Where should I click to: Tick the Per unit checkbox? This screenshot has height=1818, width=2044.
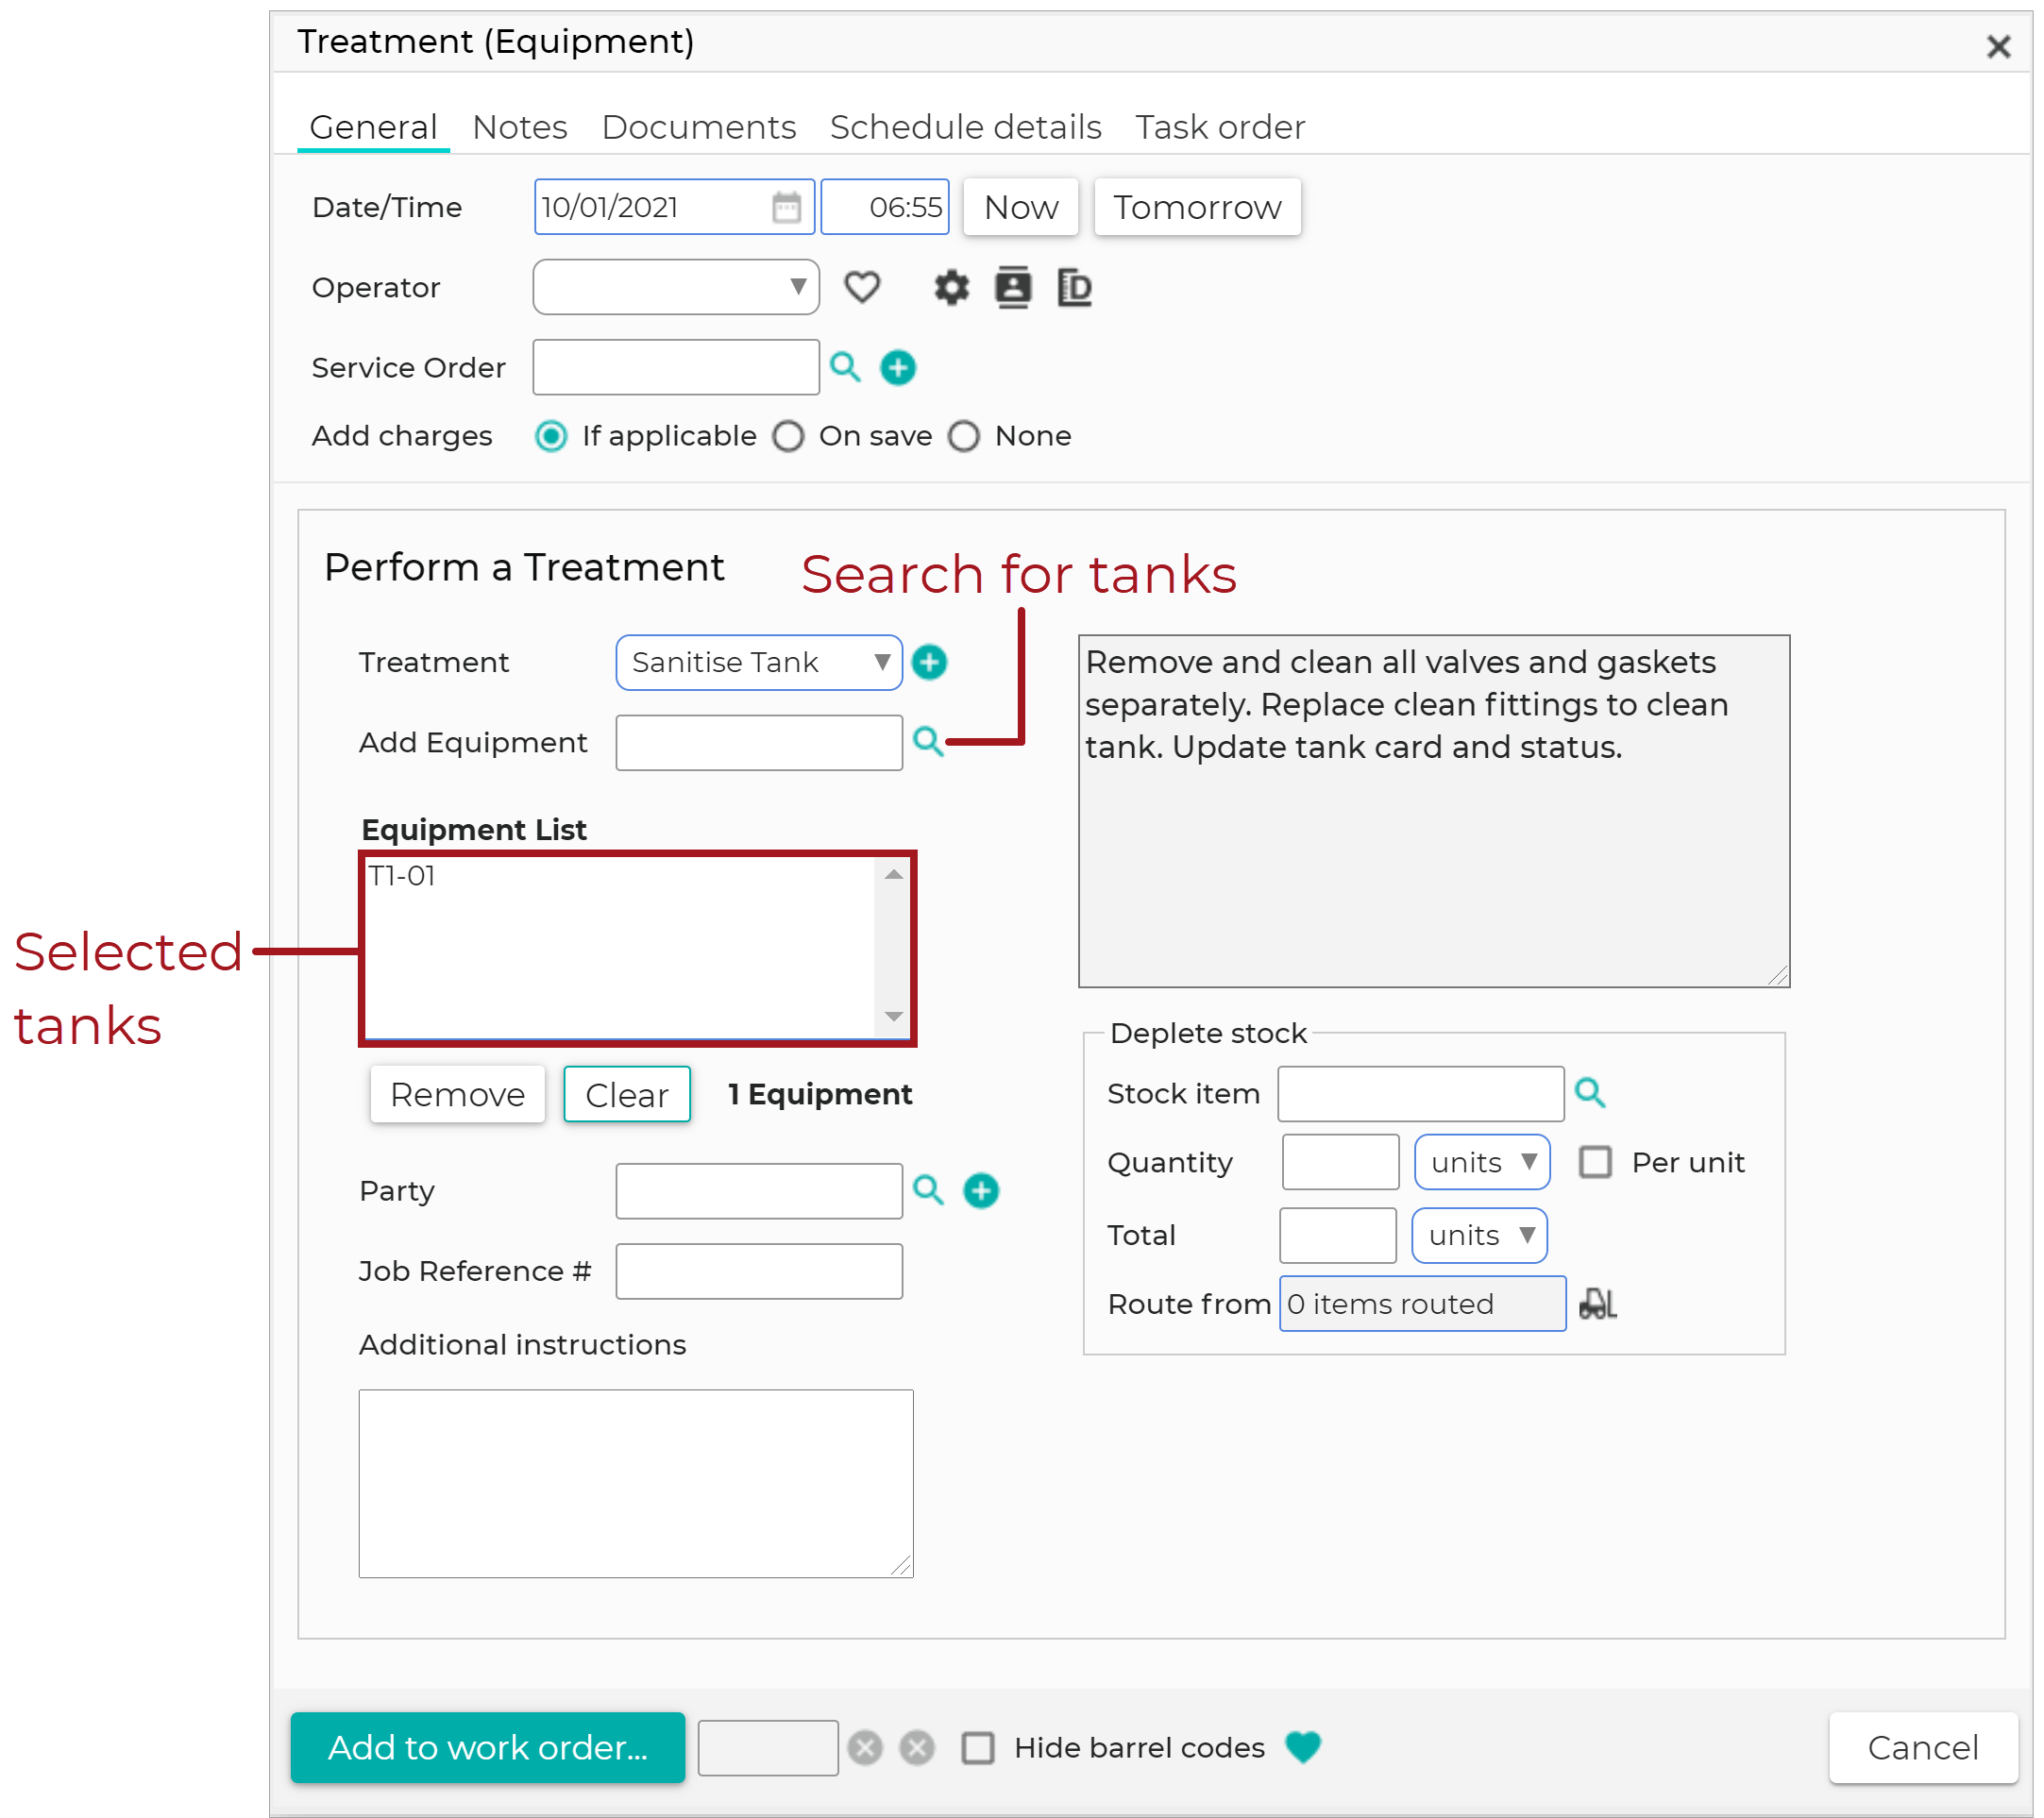(1595, 1162)
